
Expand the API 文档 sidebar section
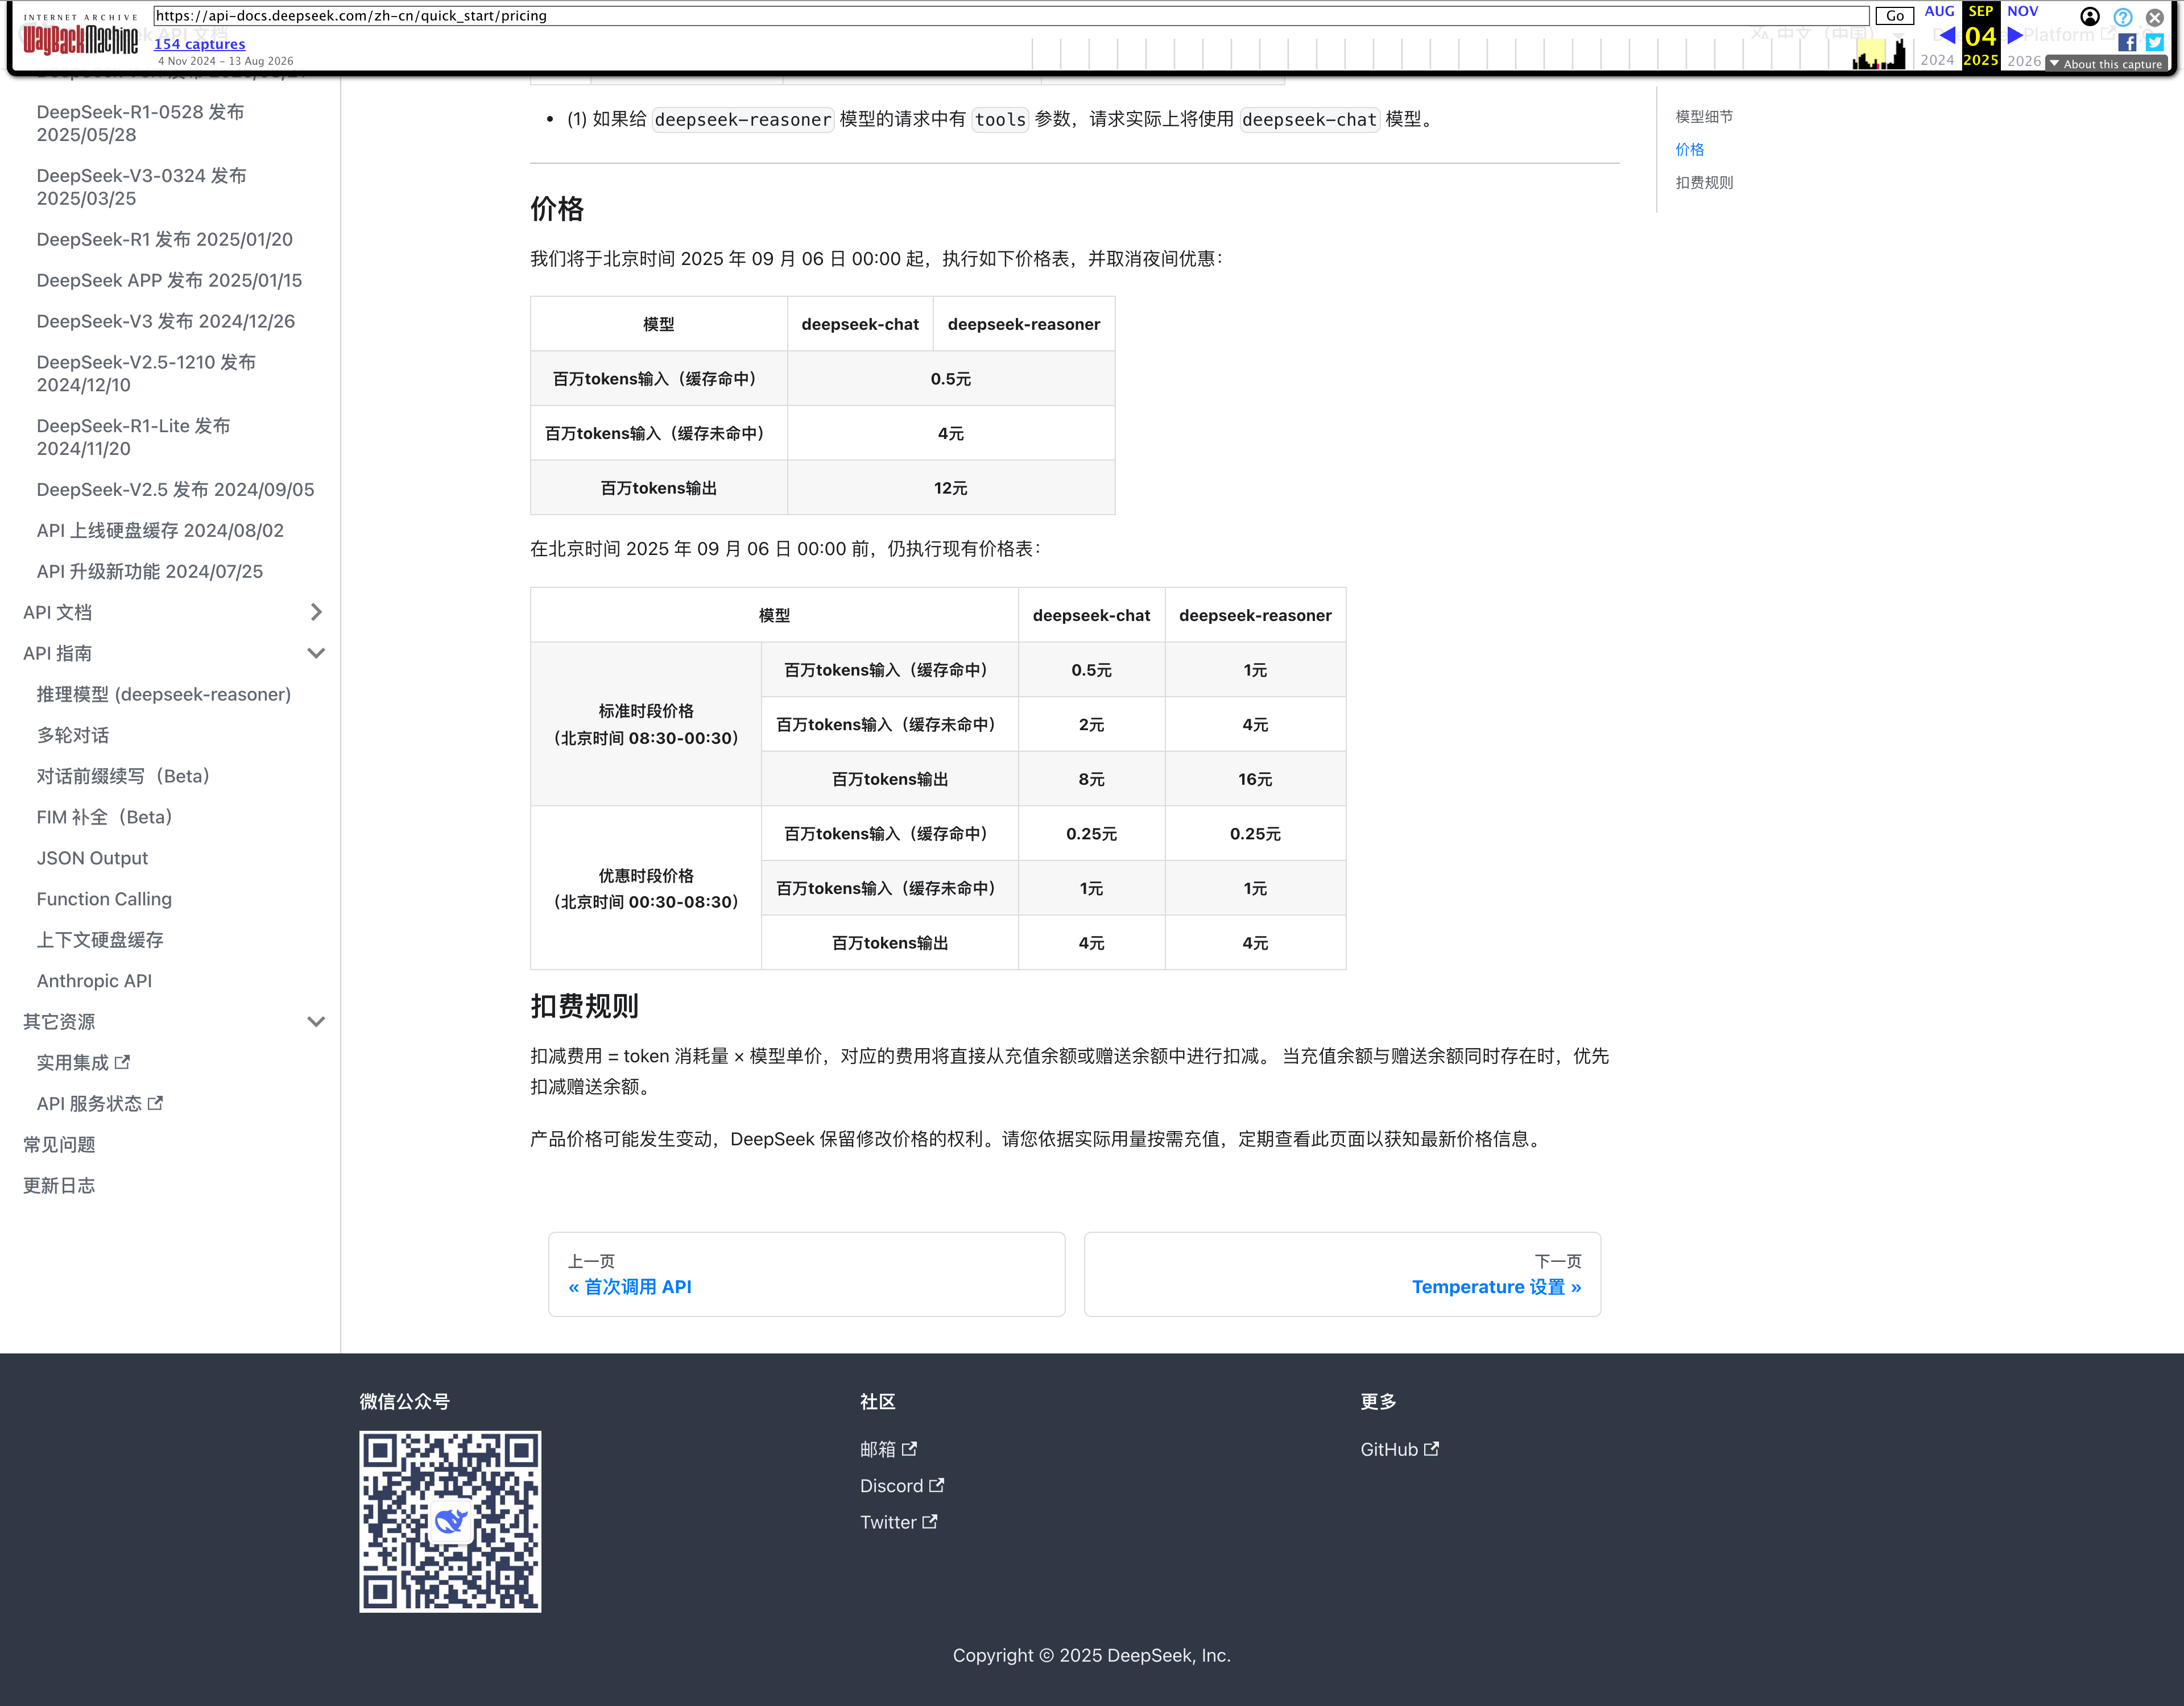(x=316, y=612)
